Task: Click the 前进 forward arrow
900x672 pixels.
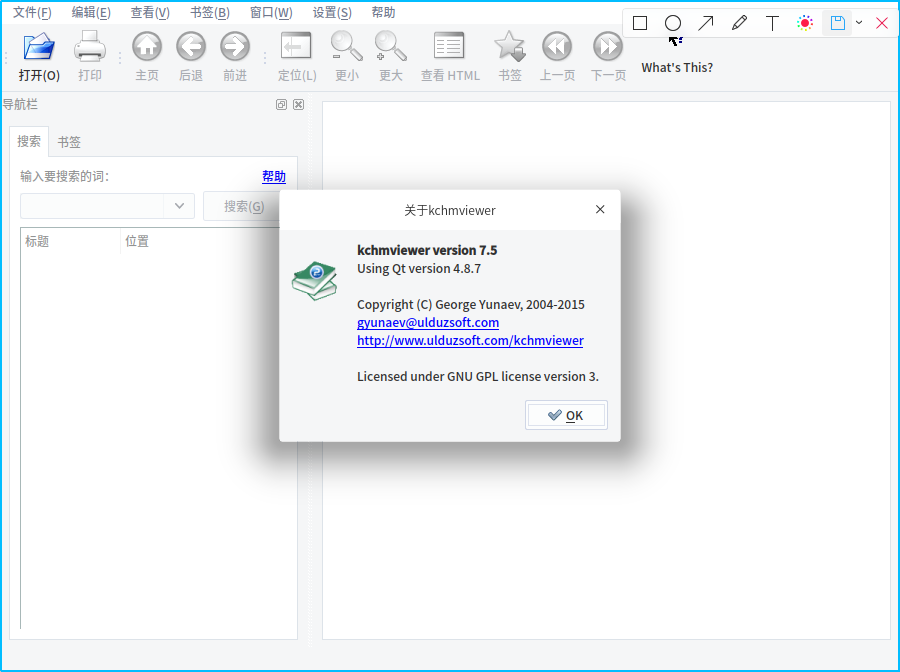Action: coord(235,57)
